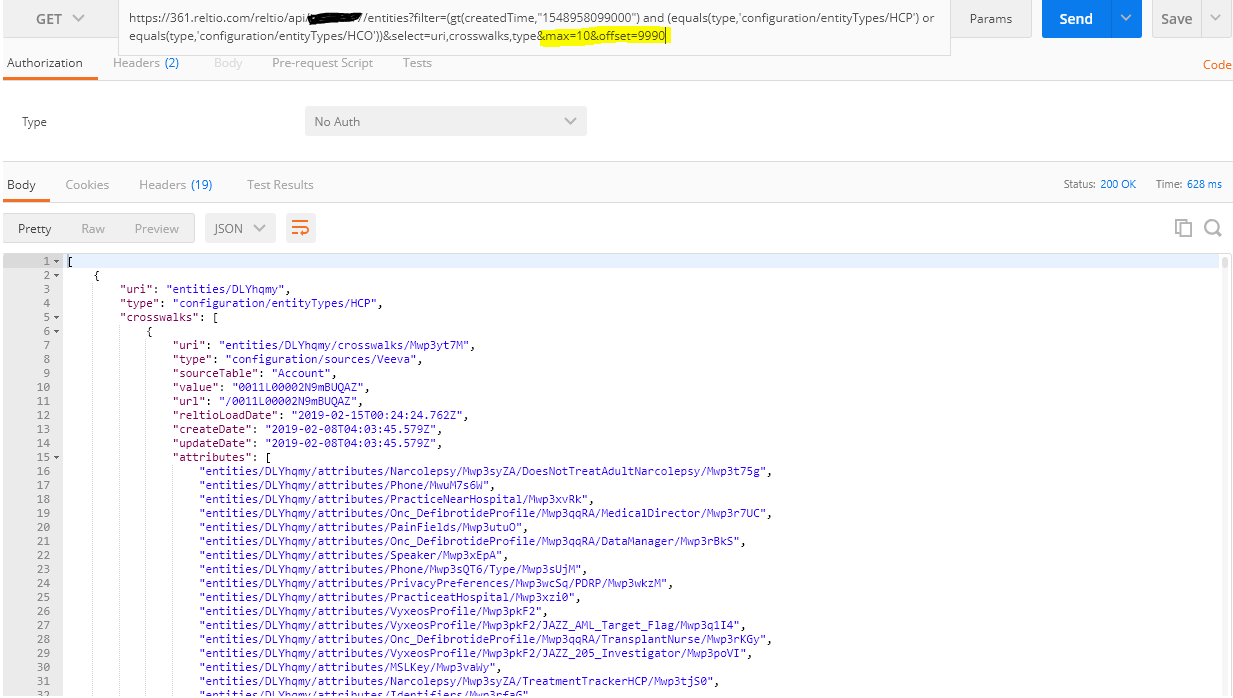The height and width of the screenshot is (698, 1233).
Task: Click the DataManager attribute on line 20
Action: tap(473, 541)
